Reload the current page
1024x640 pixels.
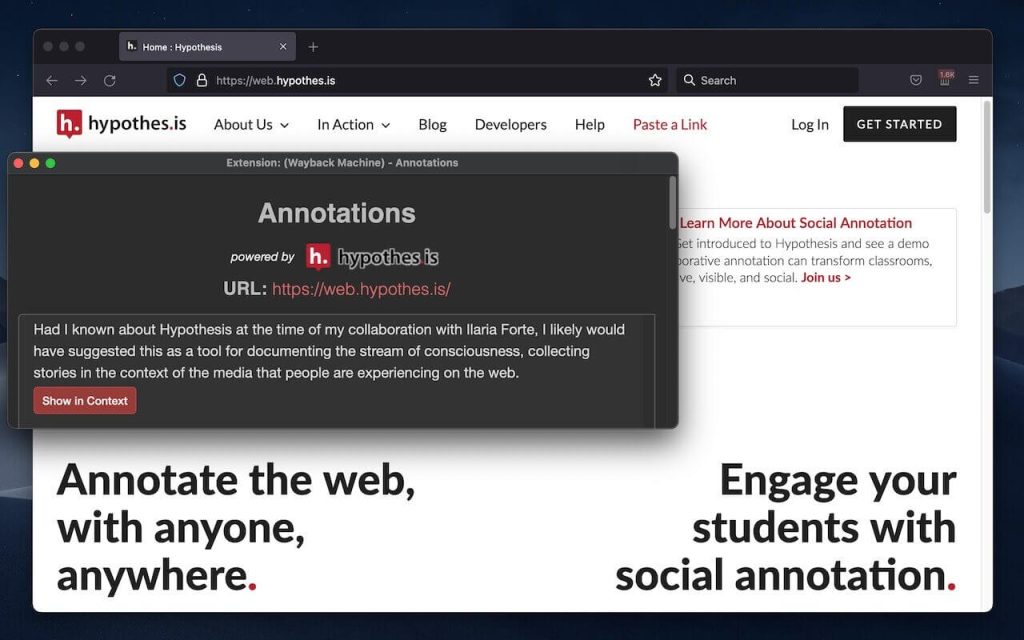coord(110,80)
